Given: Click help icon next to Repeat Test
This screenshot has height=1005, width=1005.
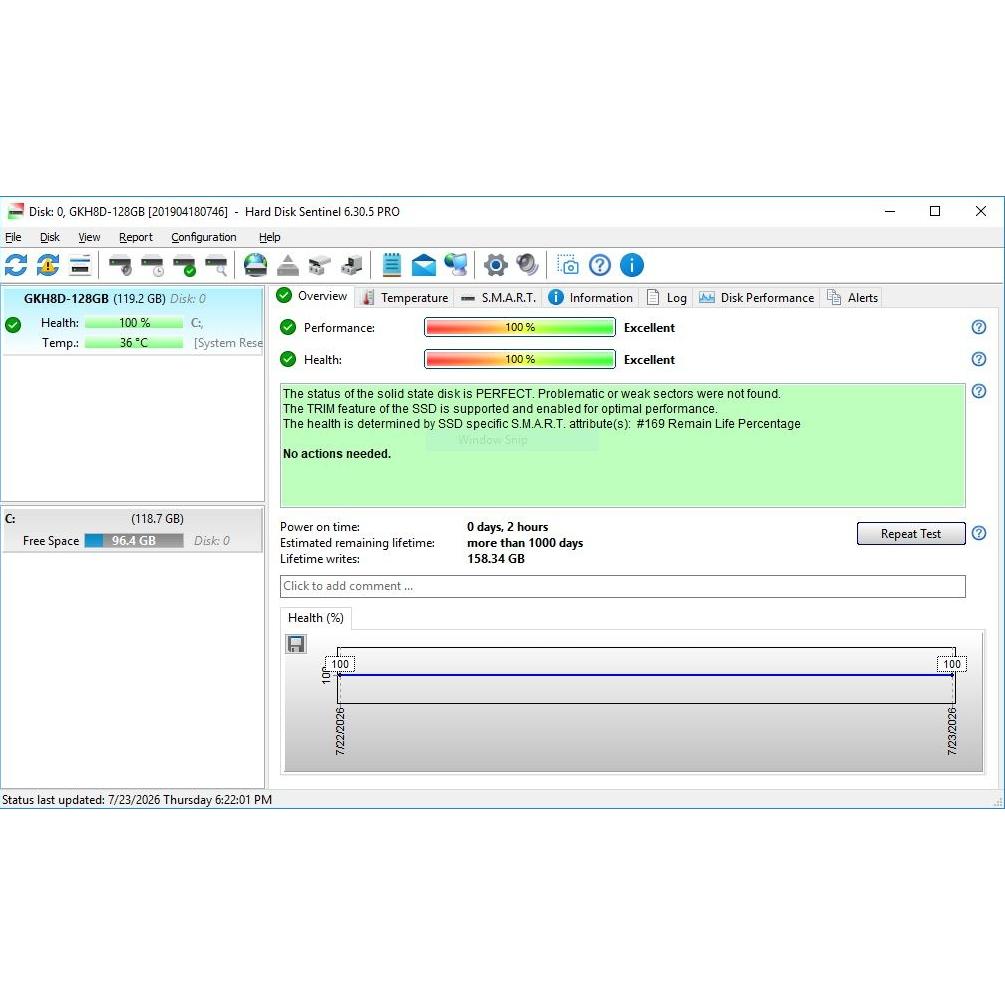Looking at the screenshot, I should point(979,533).
